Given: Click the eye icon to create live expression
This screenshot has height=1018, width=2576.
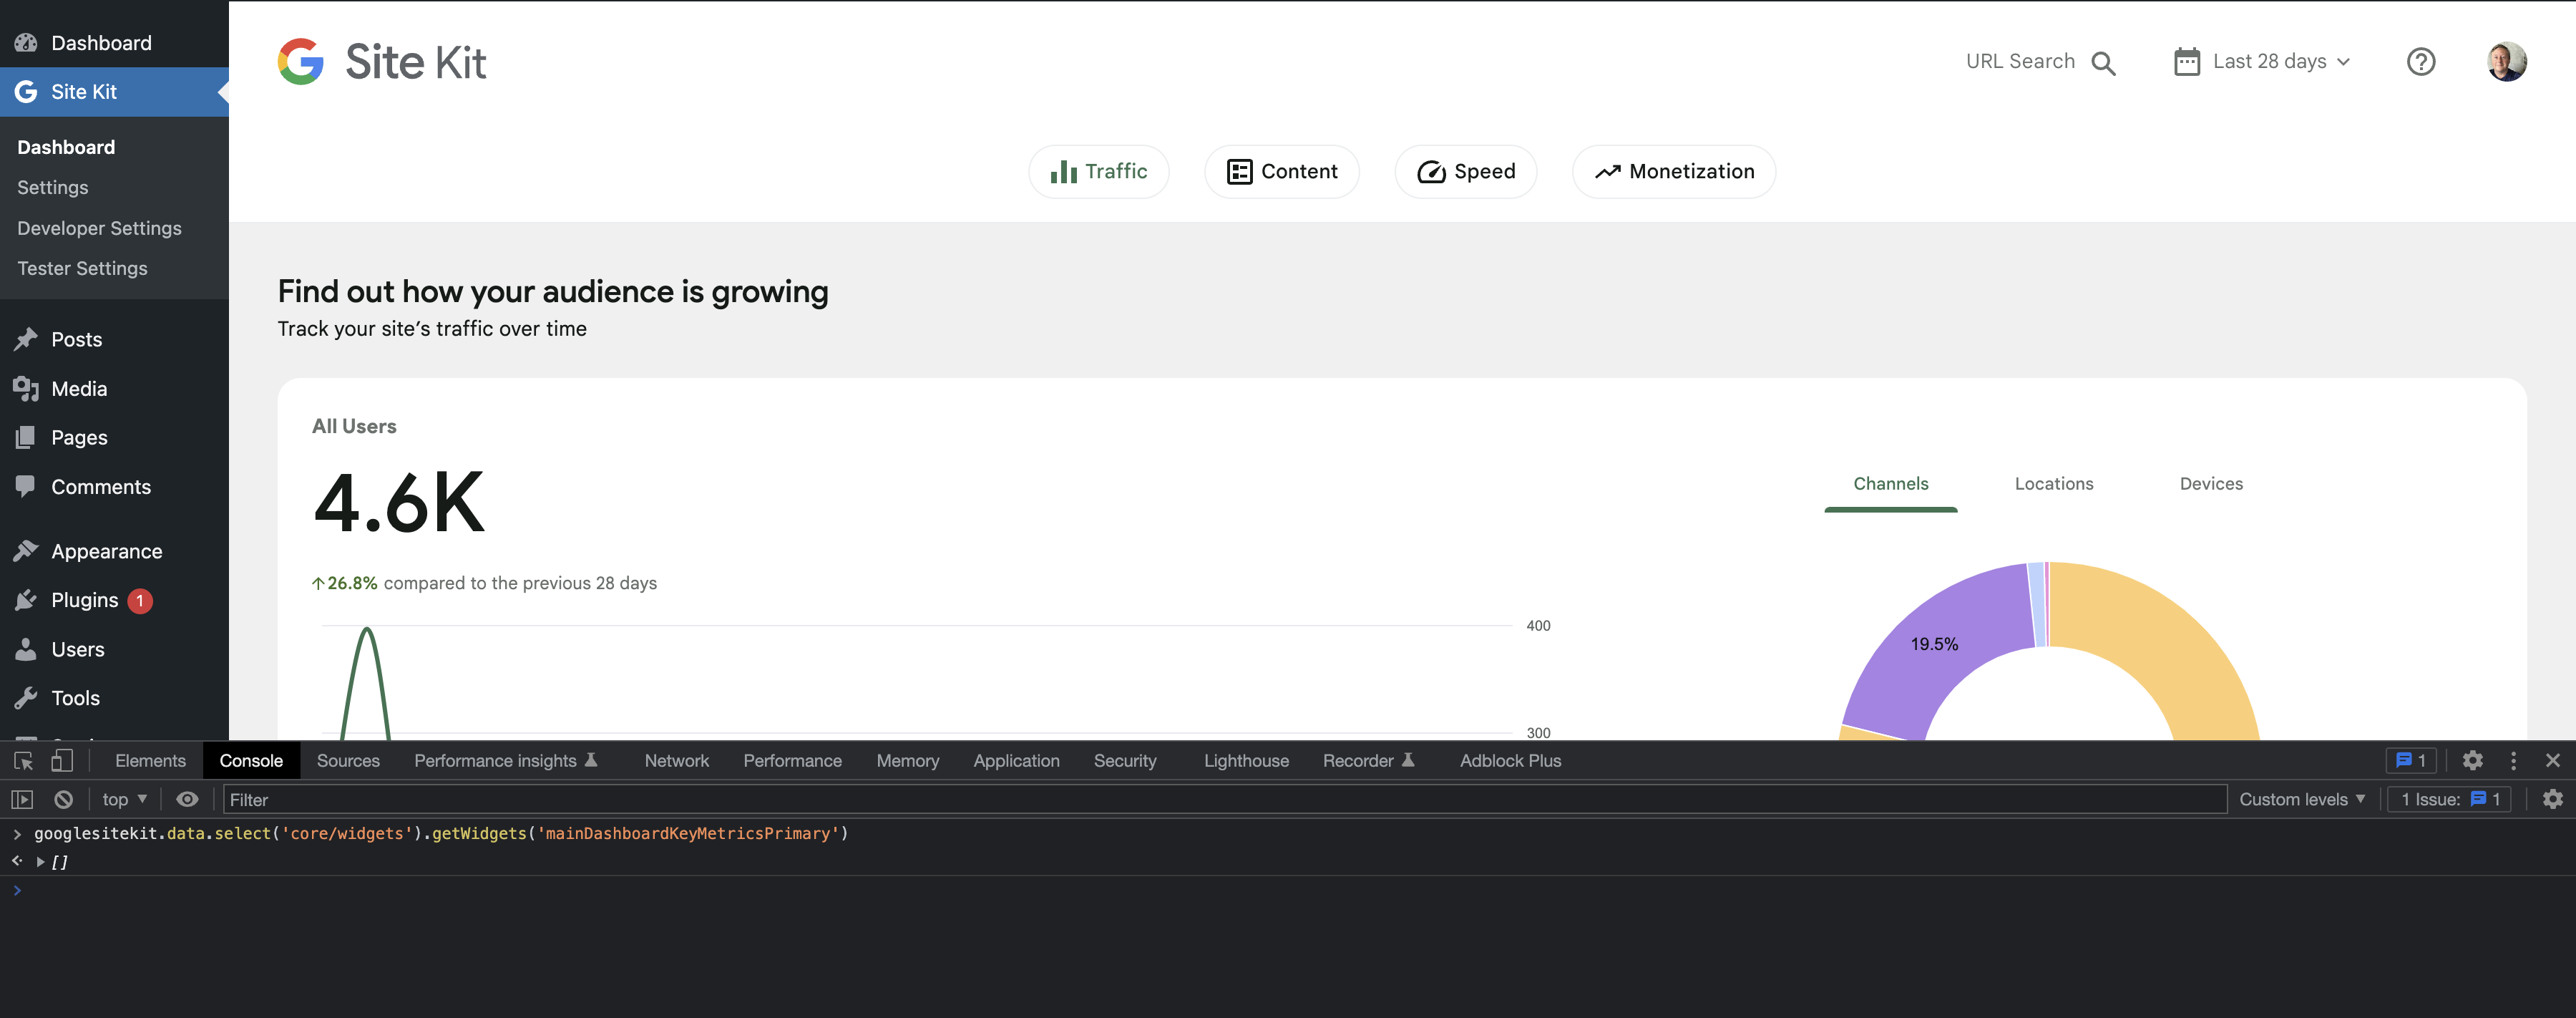Looking at the screenshot, I should click(x=187, y=799).
